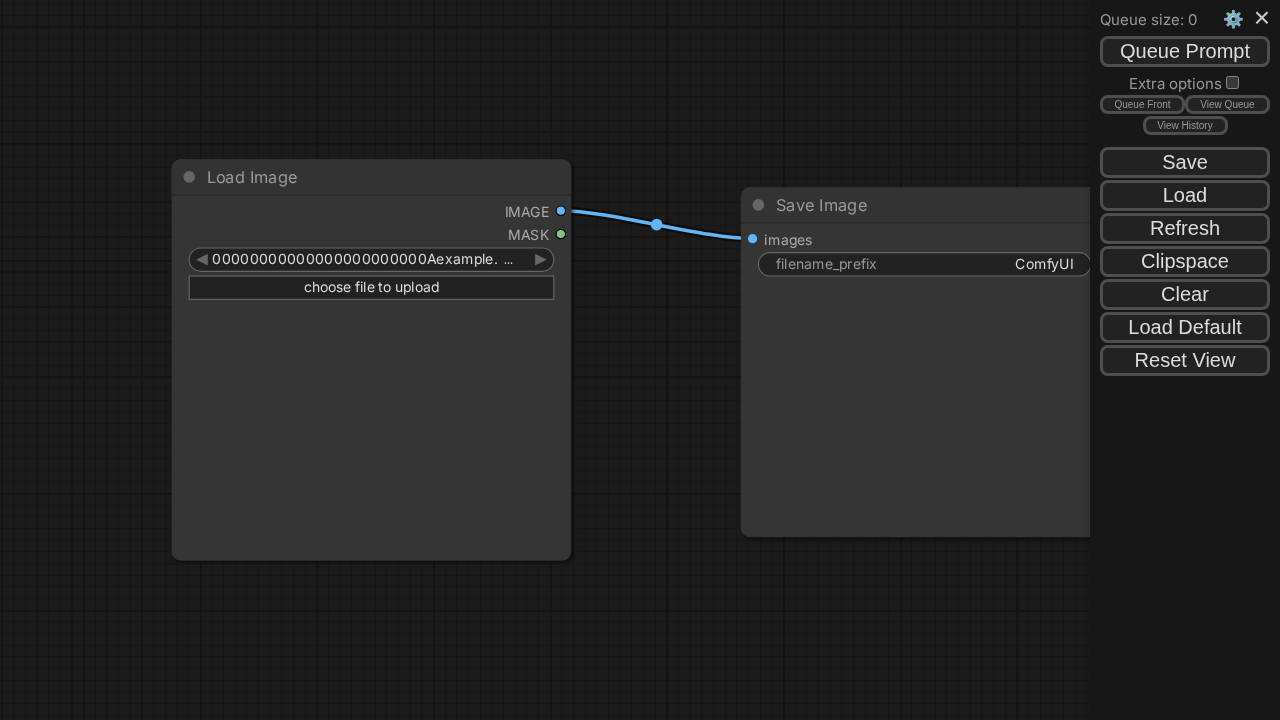Edit the filename_prefix field

click(924, 264)
